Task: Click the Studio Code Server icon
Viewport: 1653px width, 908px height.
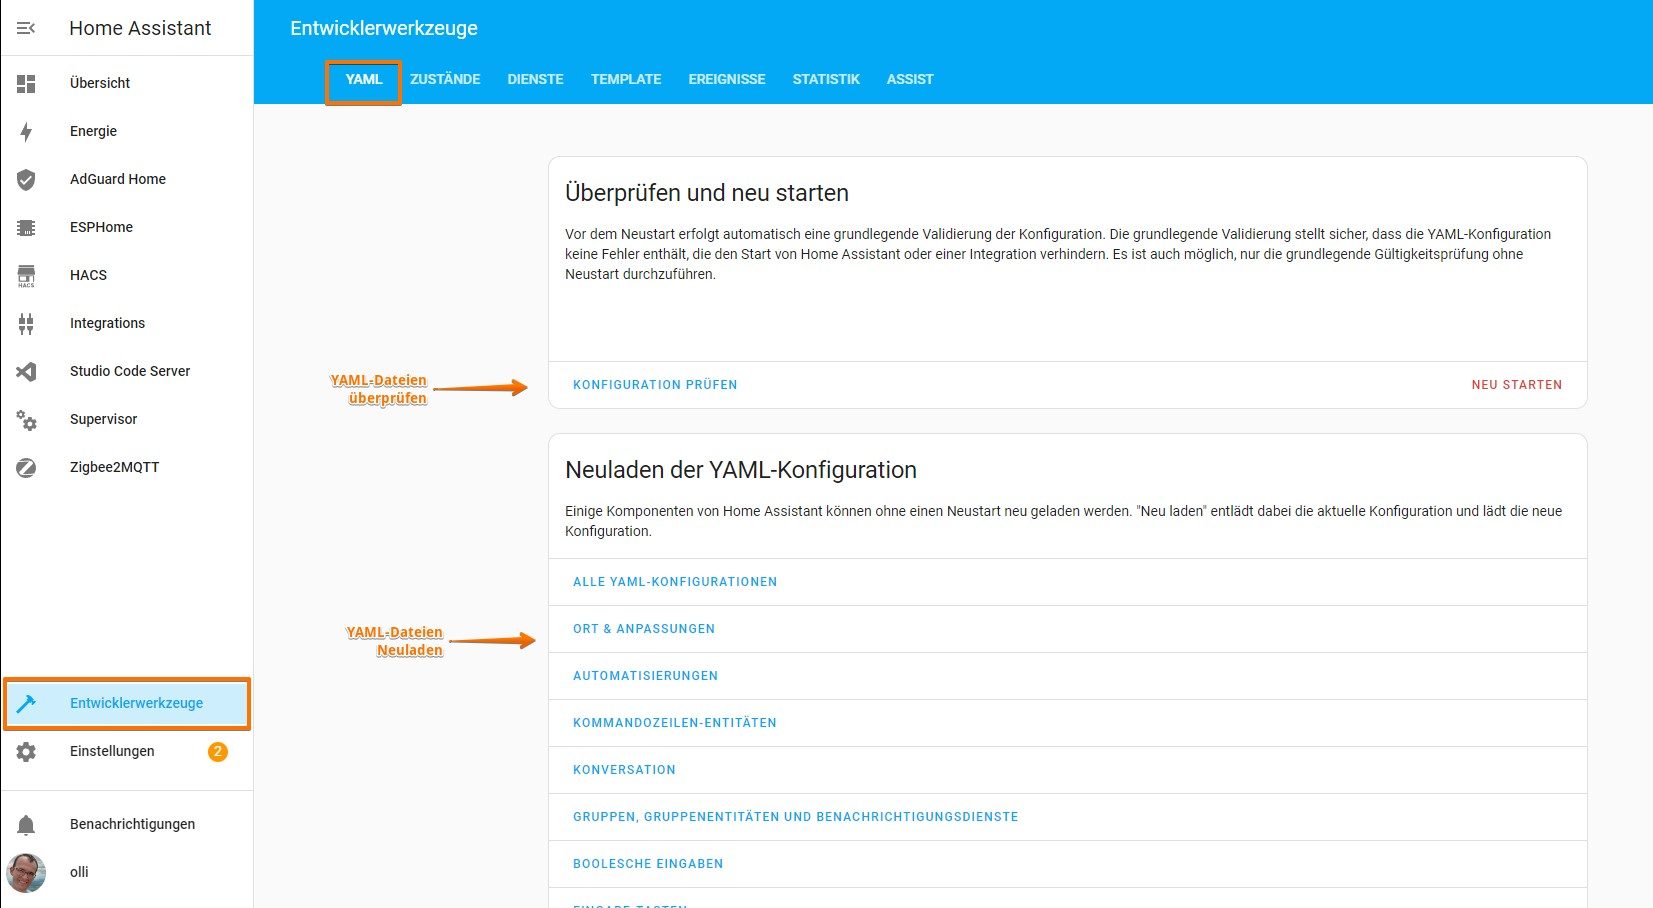Action: [26, 372]
